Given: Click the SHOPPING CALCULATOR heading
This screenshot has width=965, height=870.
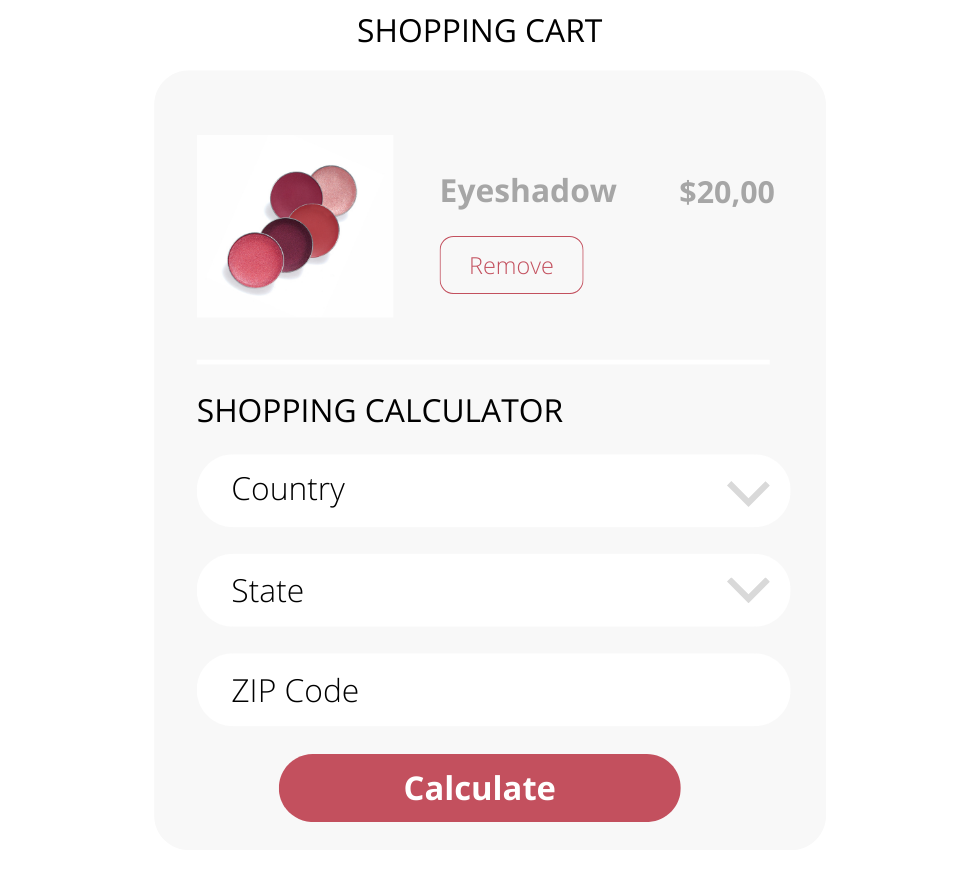Looking at the screenshot, I should coord(380,411).
